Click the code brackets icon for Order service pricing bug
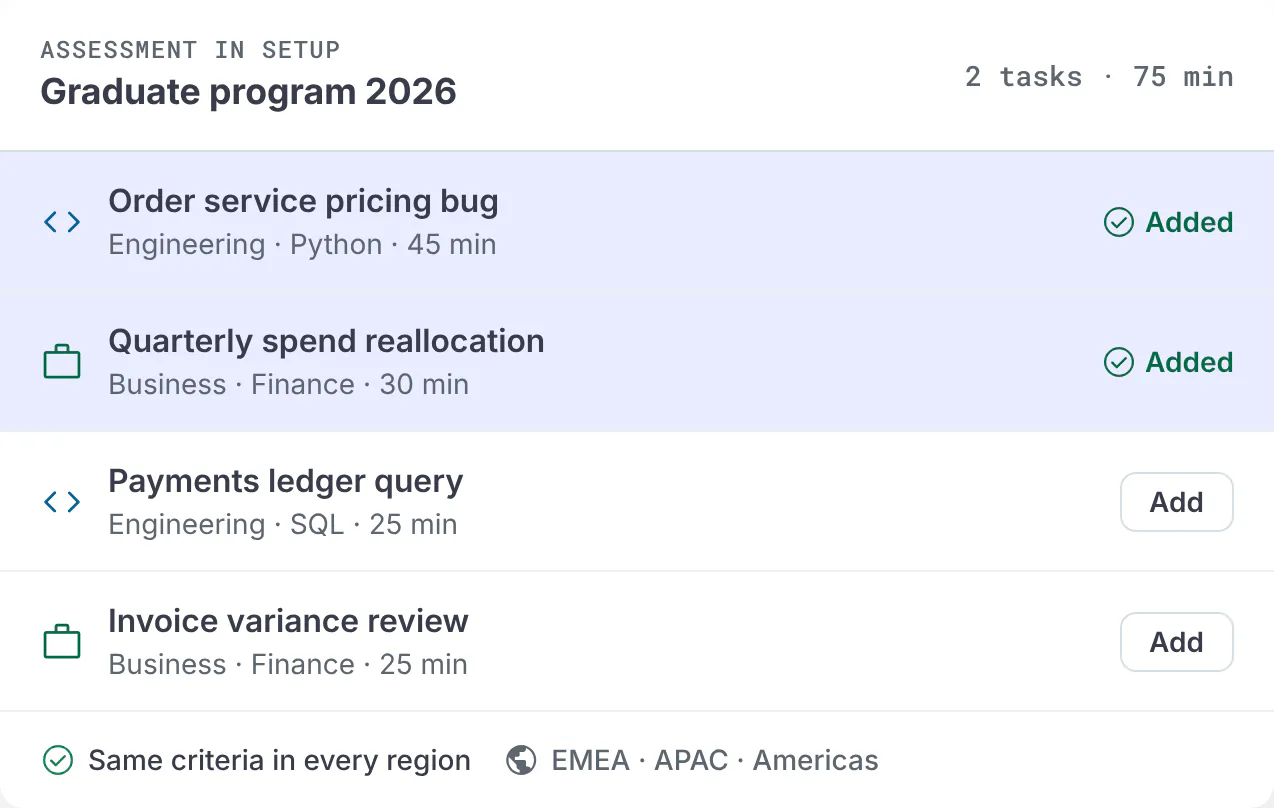 tap(62, 222)
